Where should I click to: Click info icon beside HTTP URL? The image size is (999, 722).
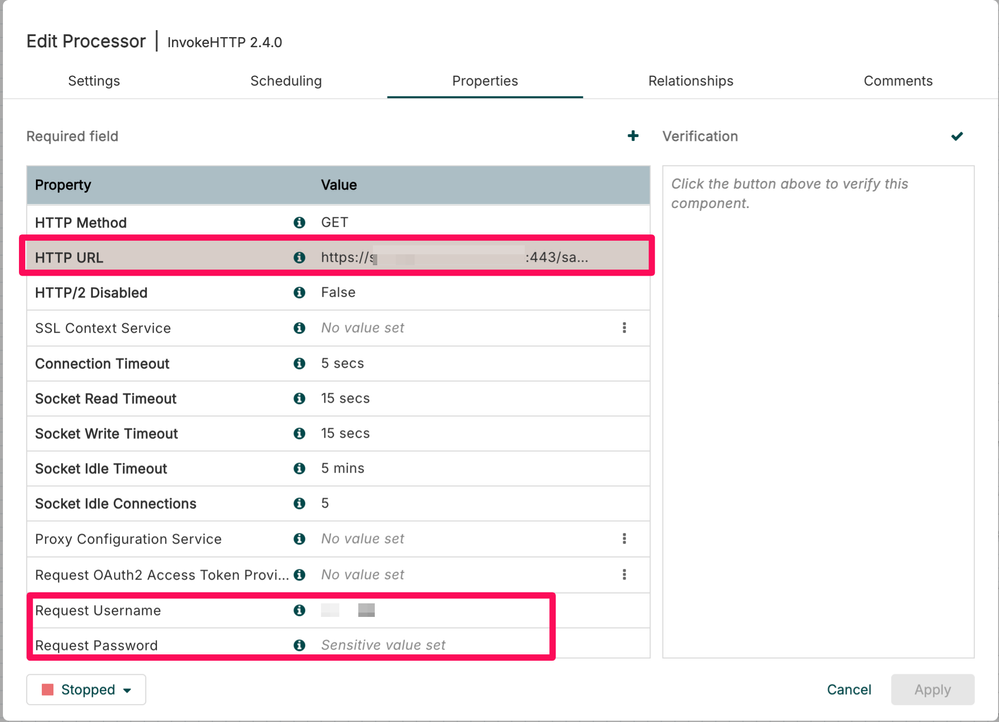click(299, 258)
